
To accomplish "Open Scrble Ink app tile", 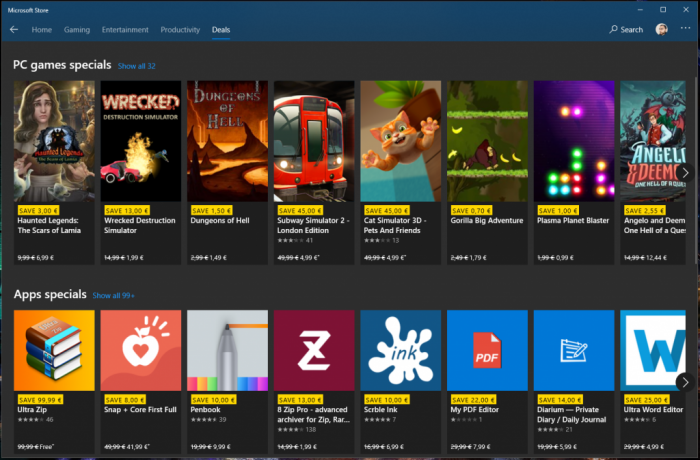I will click(401, 350).
